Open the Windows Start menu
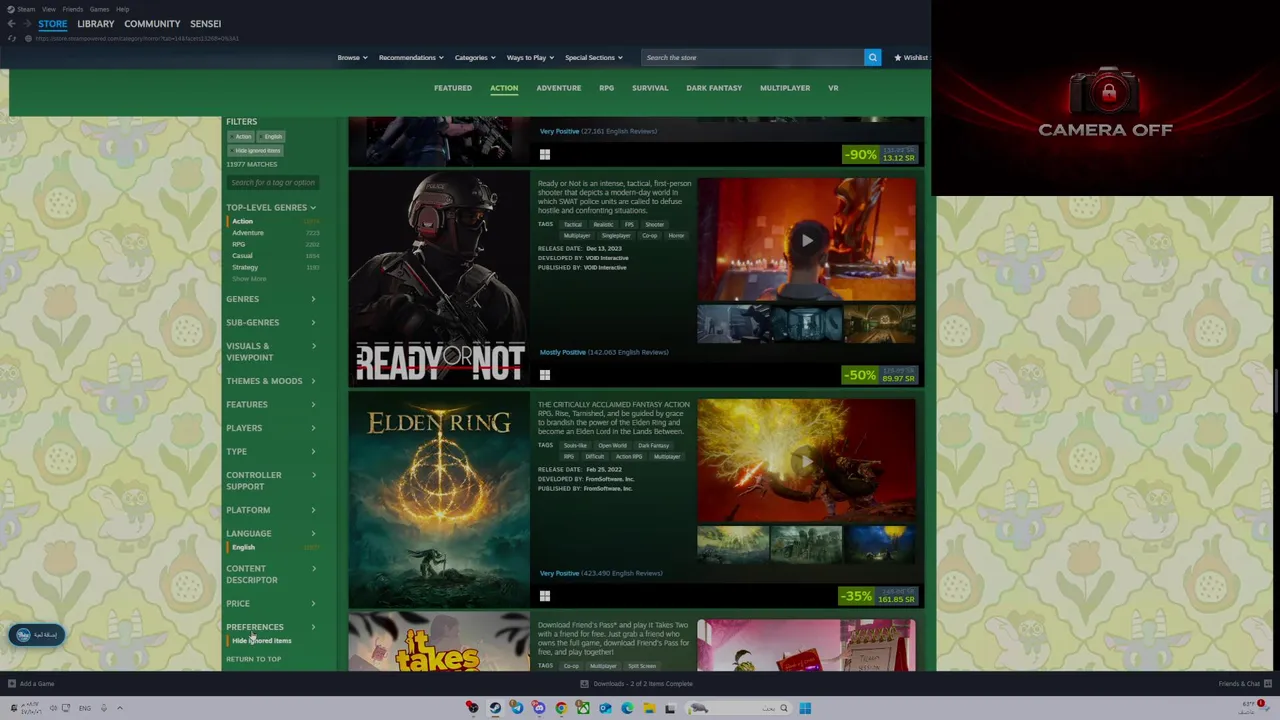The width and height of the screenshot is (1280, 720). tap(805, 708)
